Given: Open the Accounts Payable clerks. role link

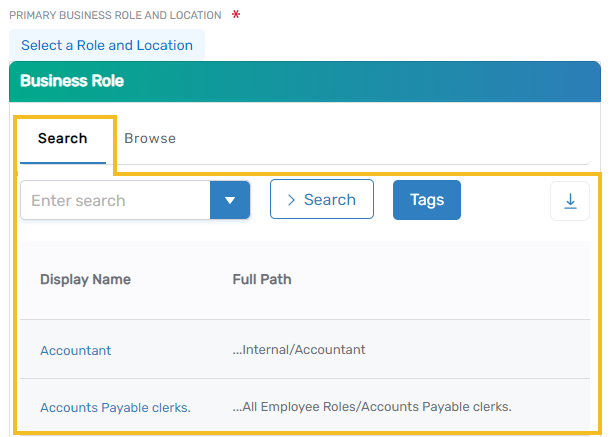Looking at the screenshot, I should [116, 407].
